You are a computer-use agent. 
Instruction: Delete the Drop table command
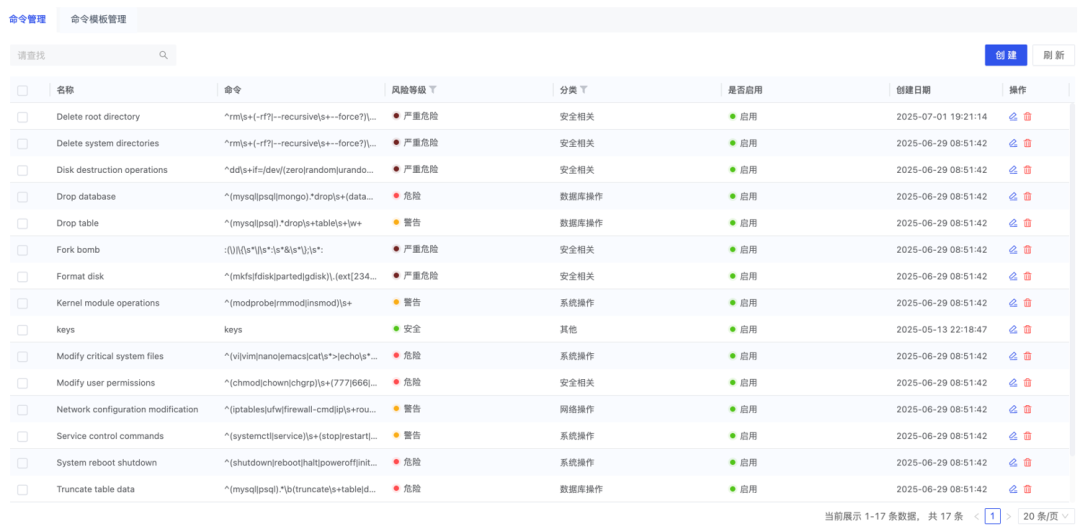(1027, 223)
